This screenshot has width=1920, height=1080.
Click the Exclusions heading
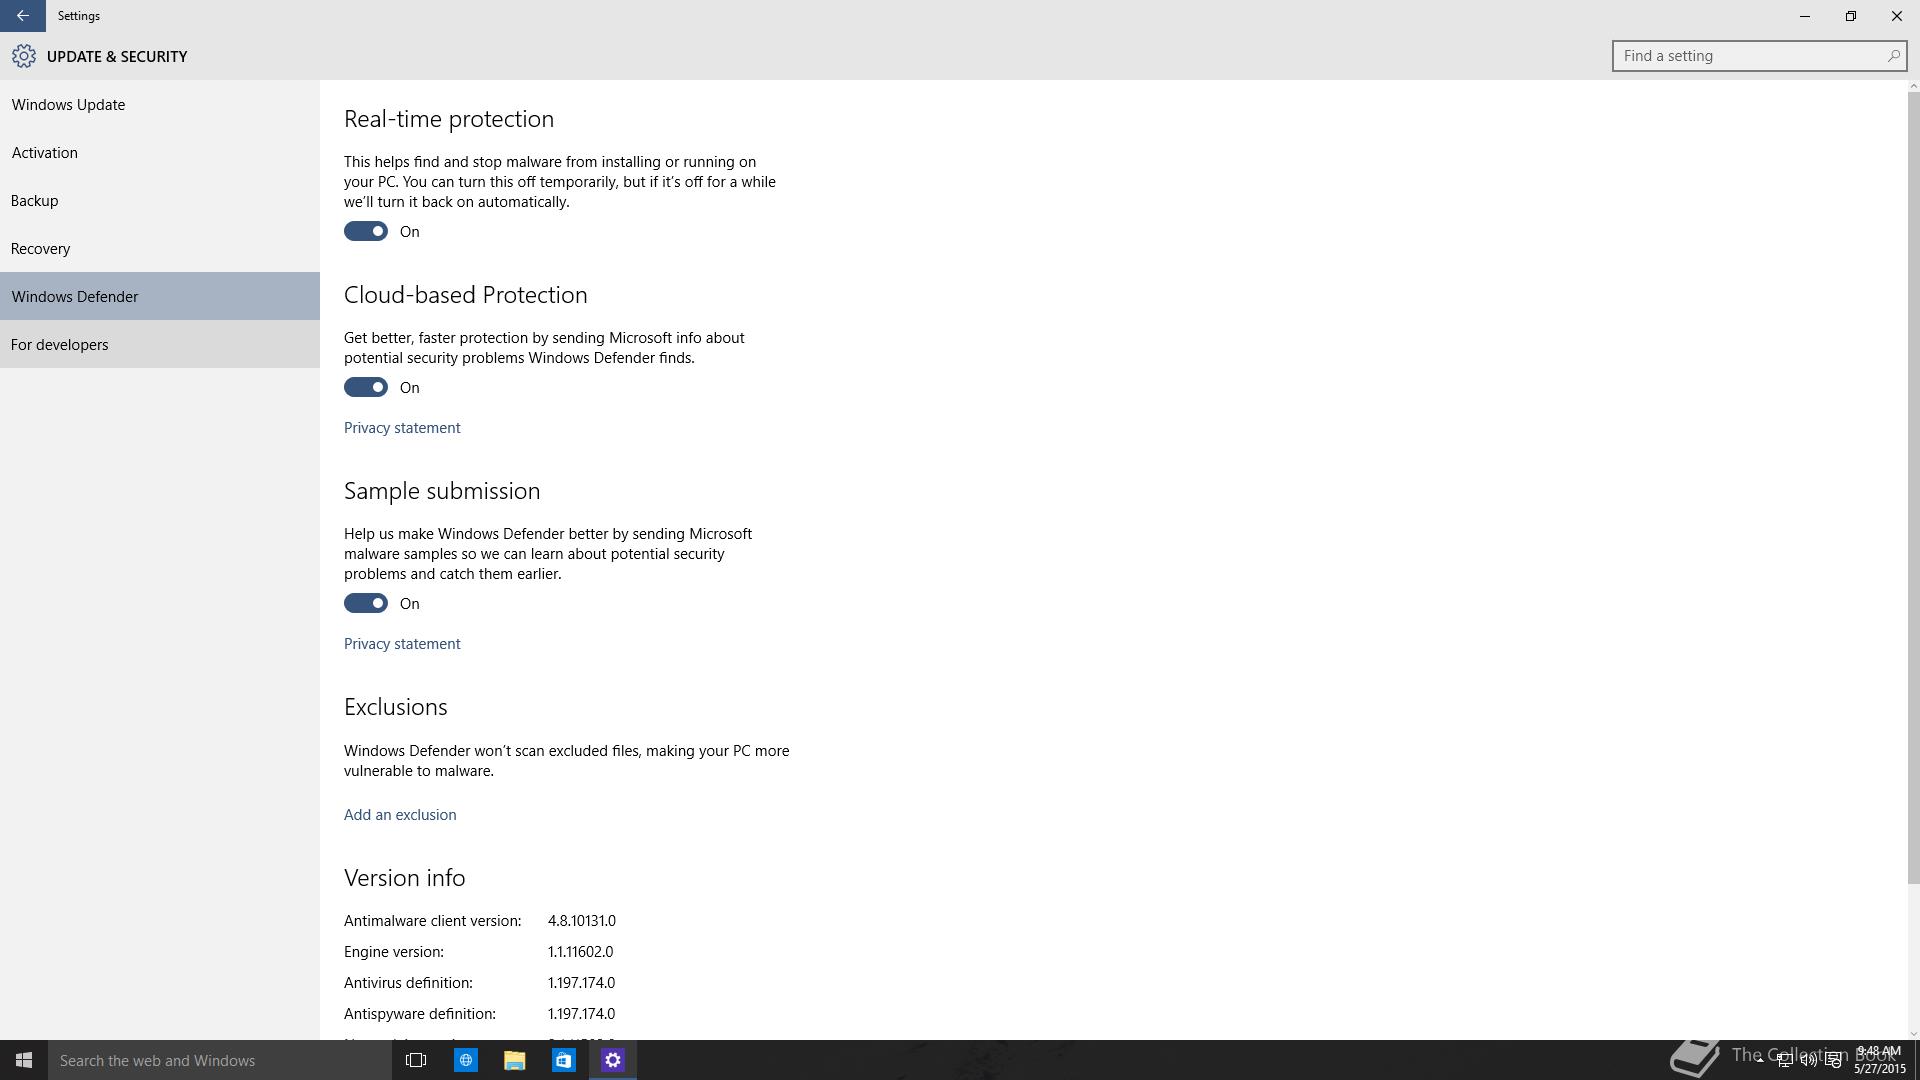pos(396,707)
